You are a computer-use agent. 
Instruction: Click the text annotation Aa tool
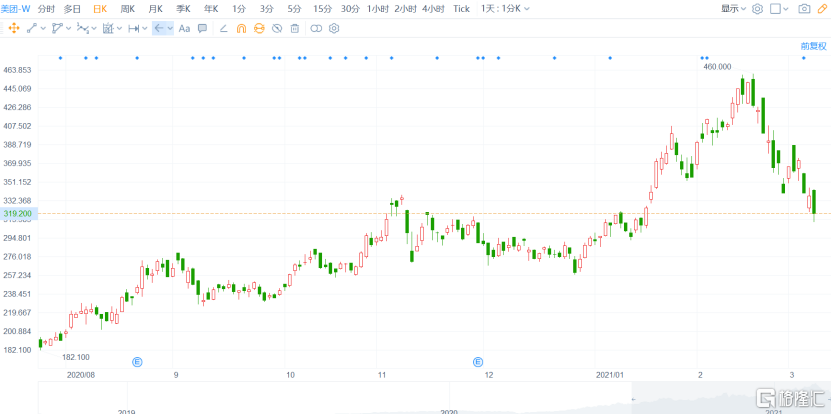pyautogui.click(x=184, y=28)
